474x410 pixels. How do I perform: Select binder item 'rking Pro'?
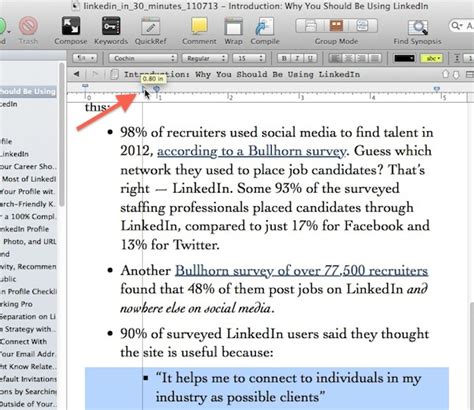(16, 304)
